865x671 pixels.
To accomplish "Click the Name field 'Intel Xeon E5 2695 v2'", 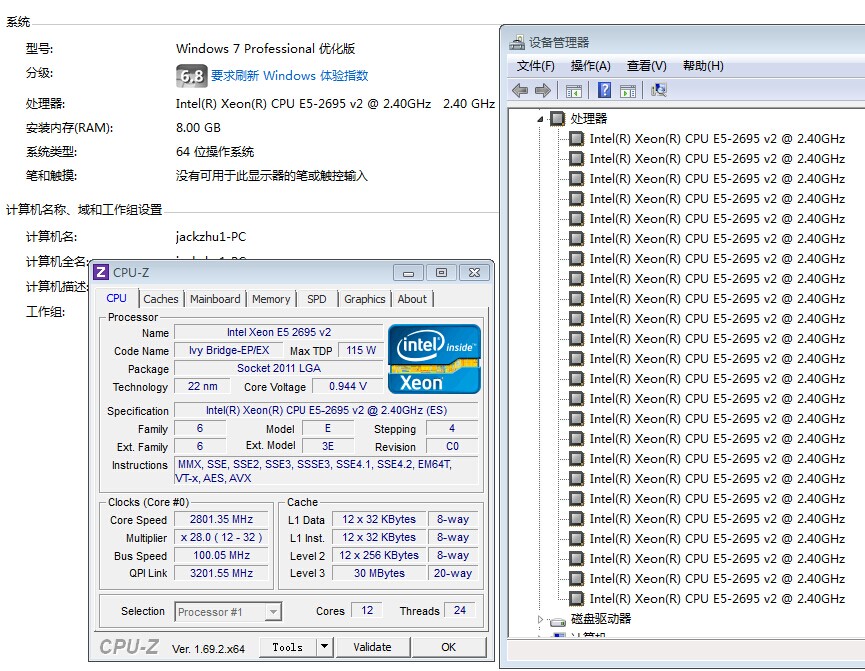I will [x=279, y=332].
